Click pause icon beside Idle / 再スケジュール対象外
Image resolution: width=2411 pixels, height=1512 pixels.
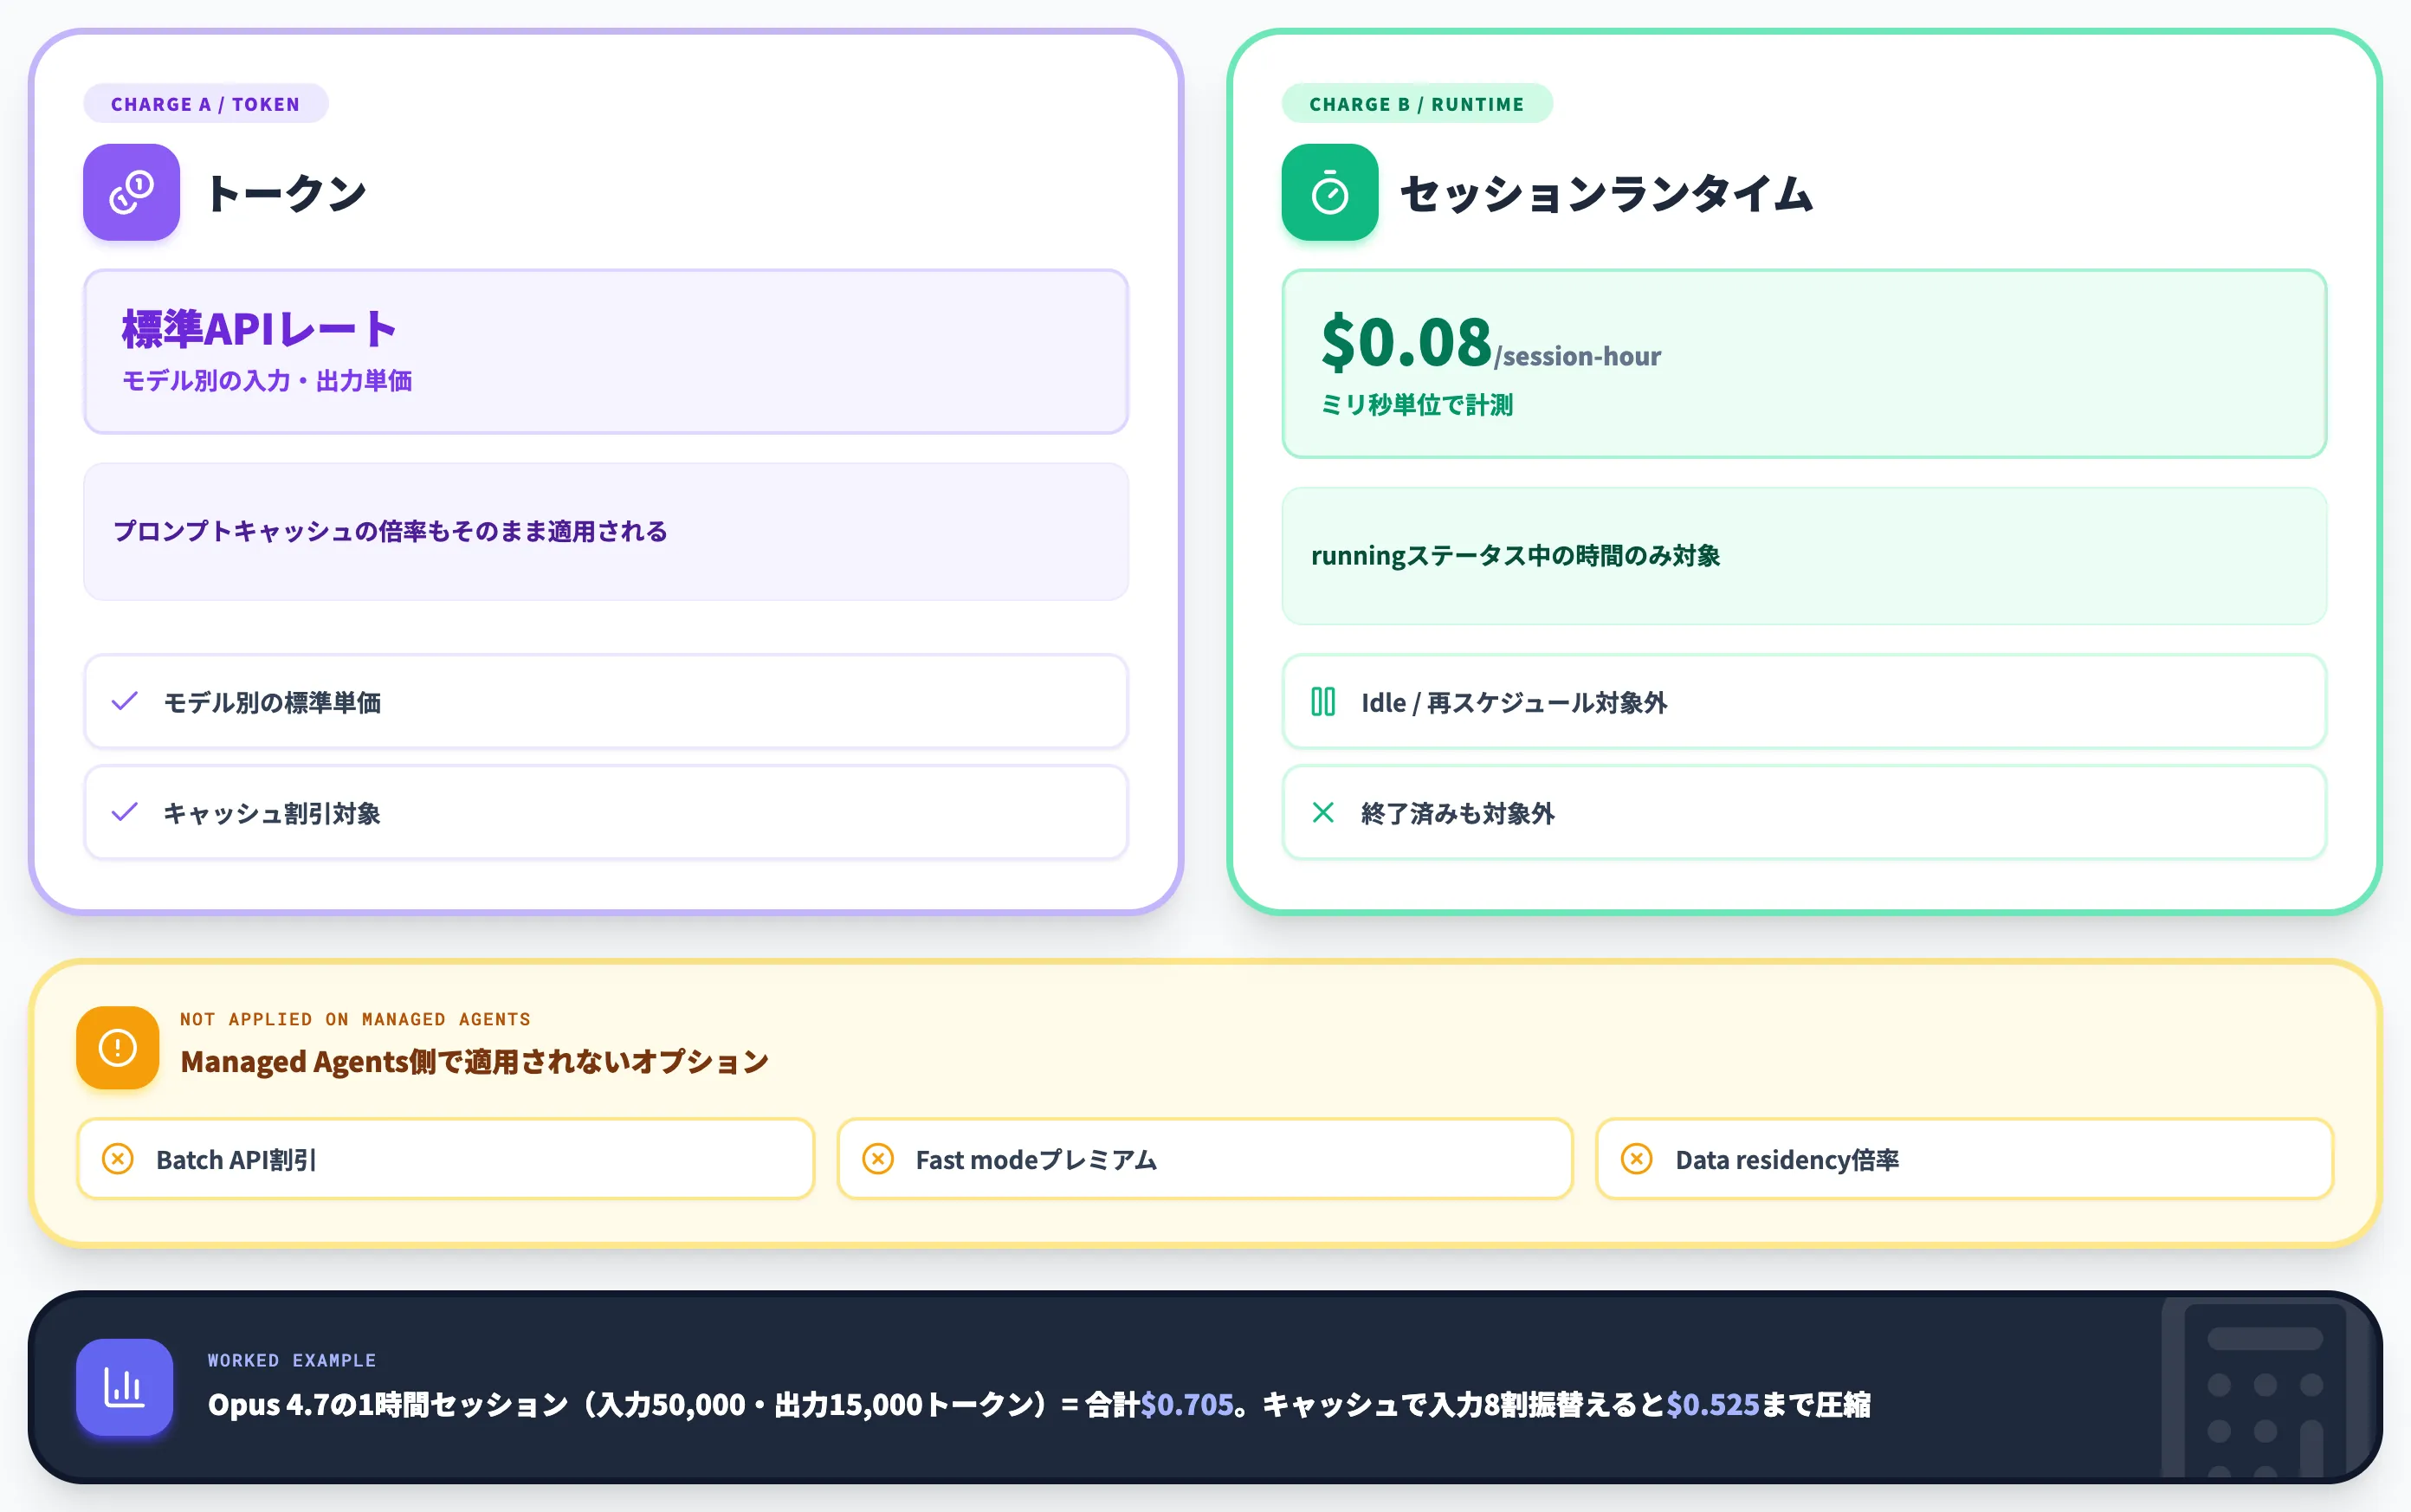[1323, 701]
